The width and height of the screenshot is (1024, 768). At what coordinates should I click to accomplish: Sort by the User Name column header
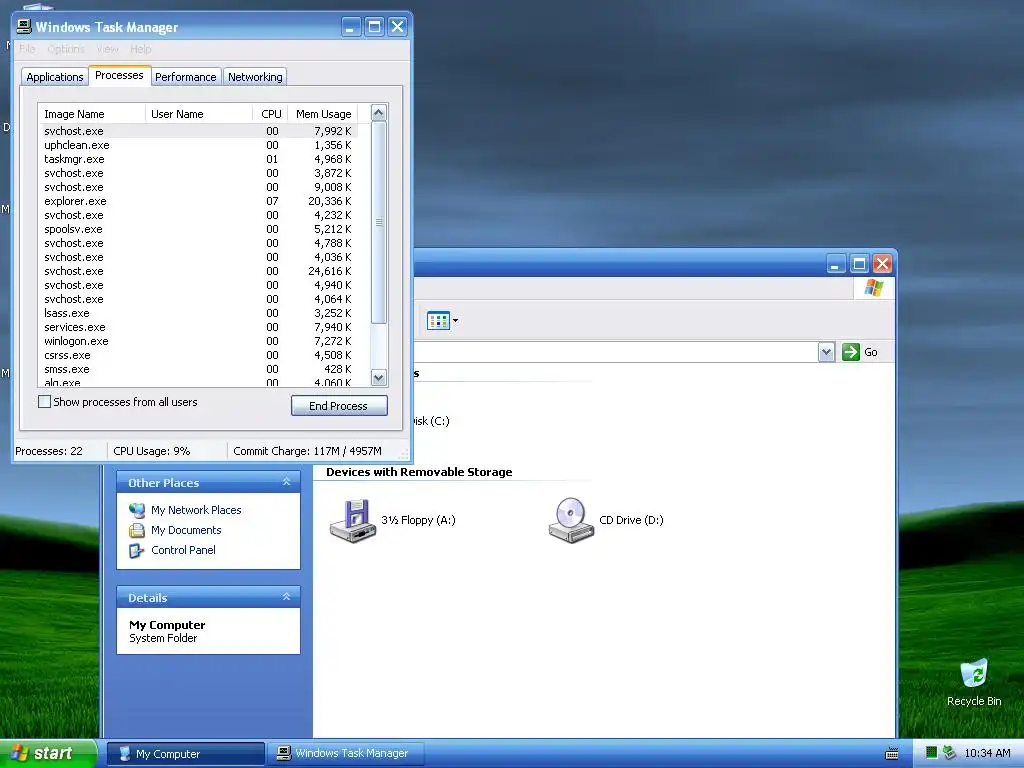tap(199, 114)
